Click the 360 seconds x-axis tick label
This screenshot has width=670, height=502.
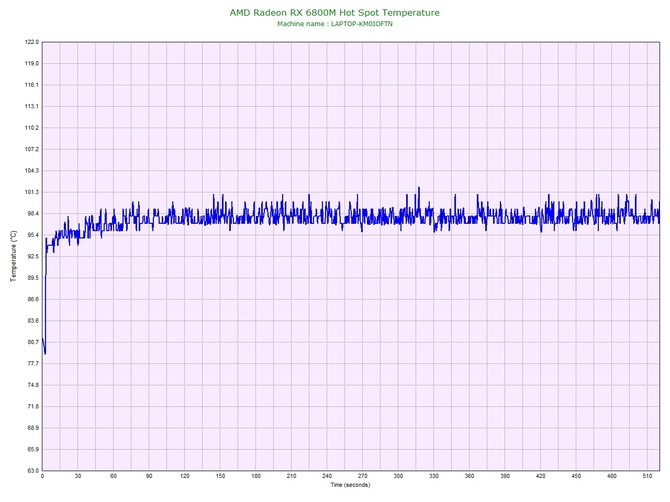click(x=470, y=476)
